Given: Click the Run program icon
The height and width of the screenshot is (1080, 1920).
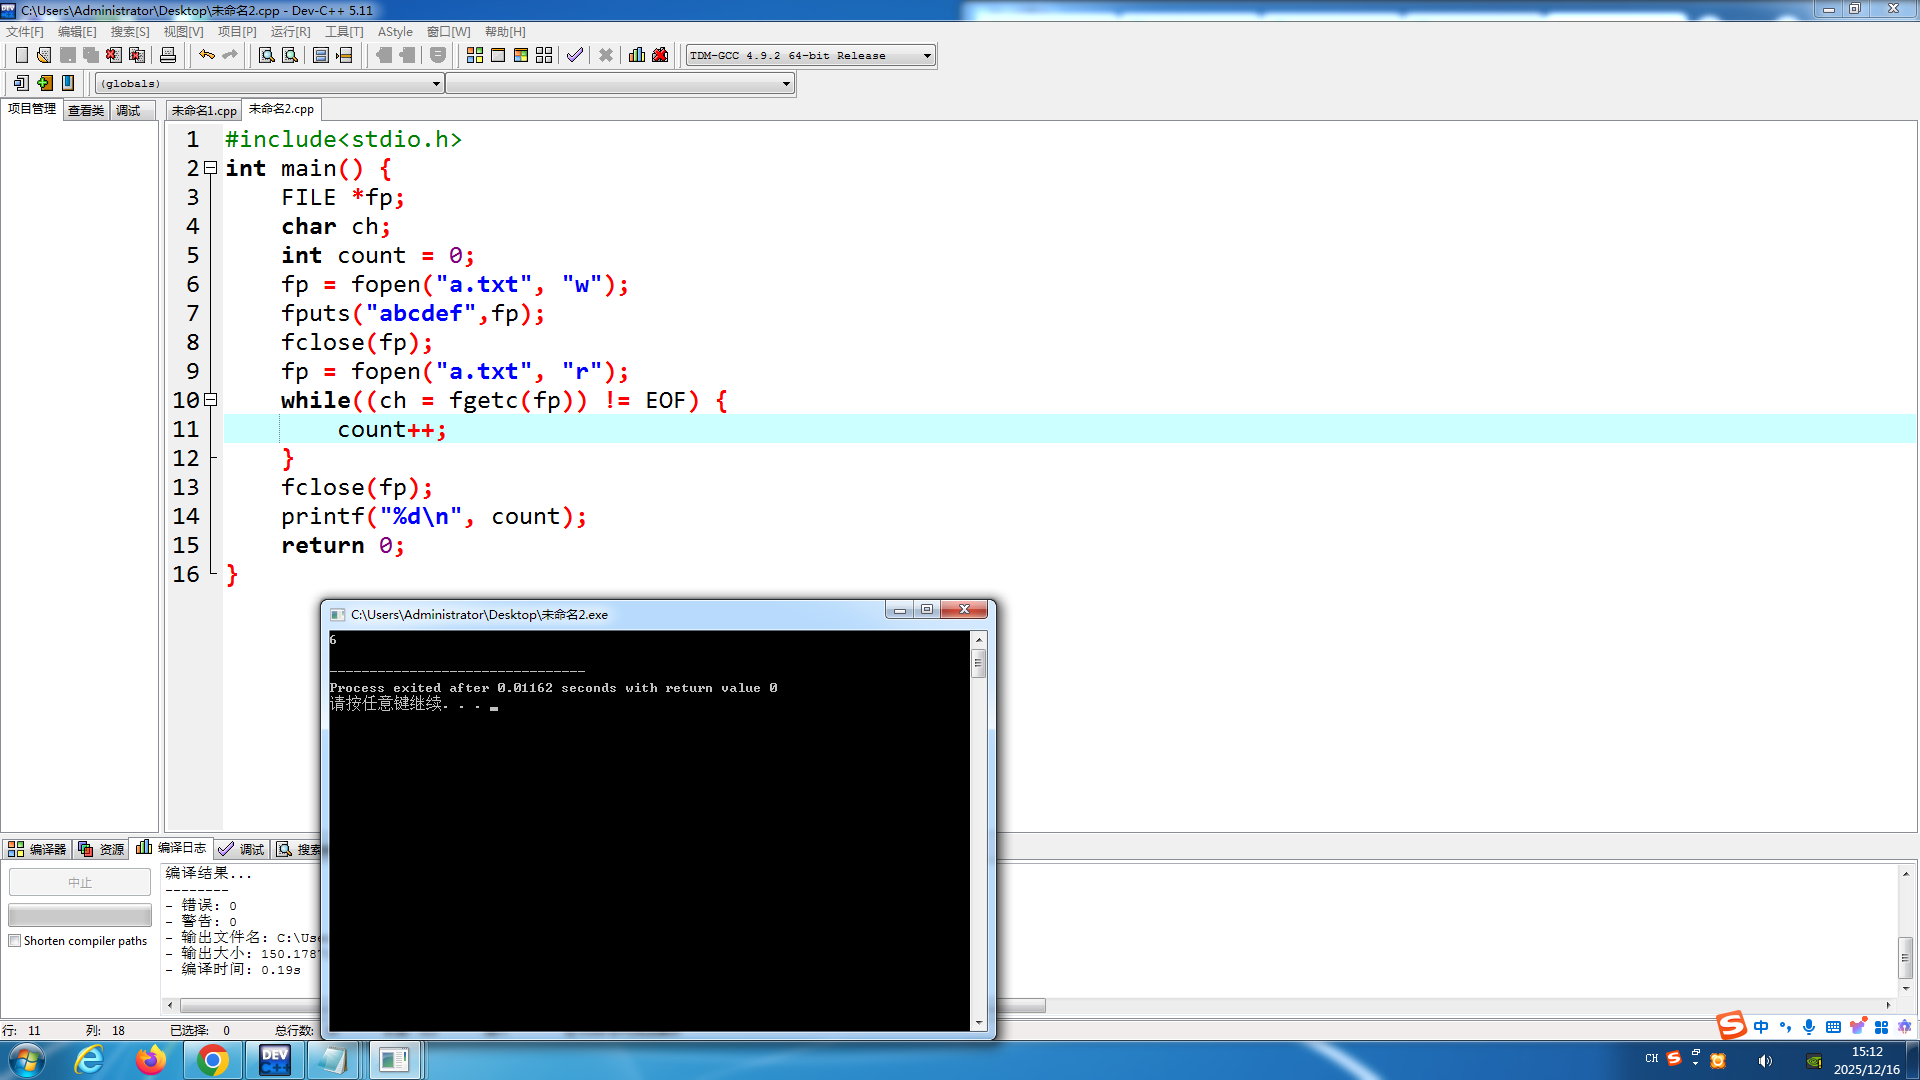Looking at the screenshot, I should point(498,55).
